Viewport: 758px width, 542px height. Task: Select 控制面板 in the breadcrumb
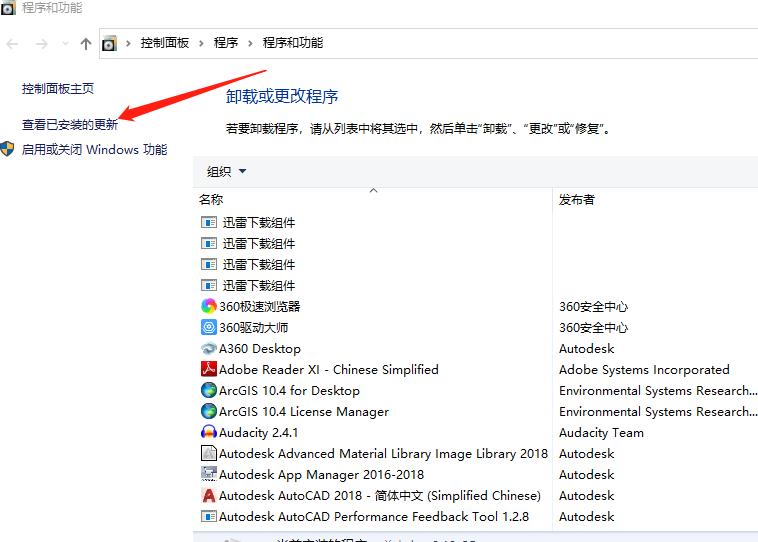[164, 43]
